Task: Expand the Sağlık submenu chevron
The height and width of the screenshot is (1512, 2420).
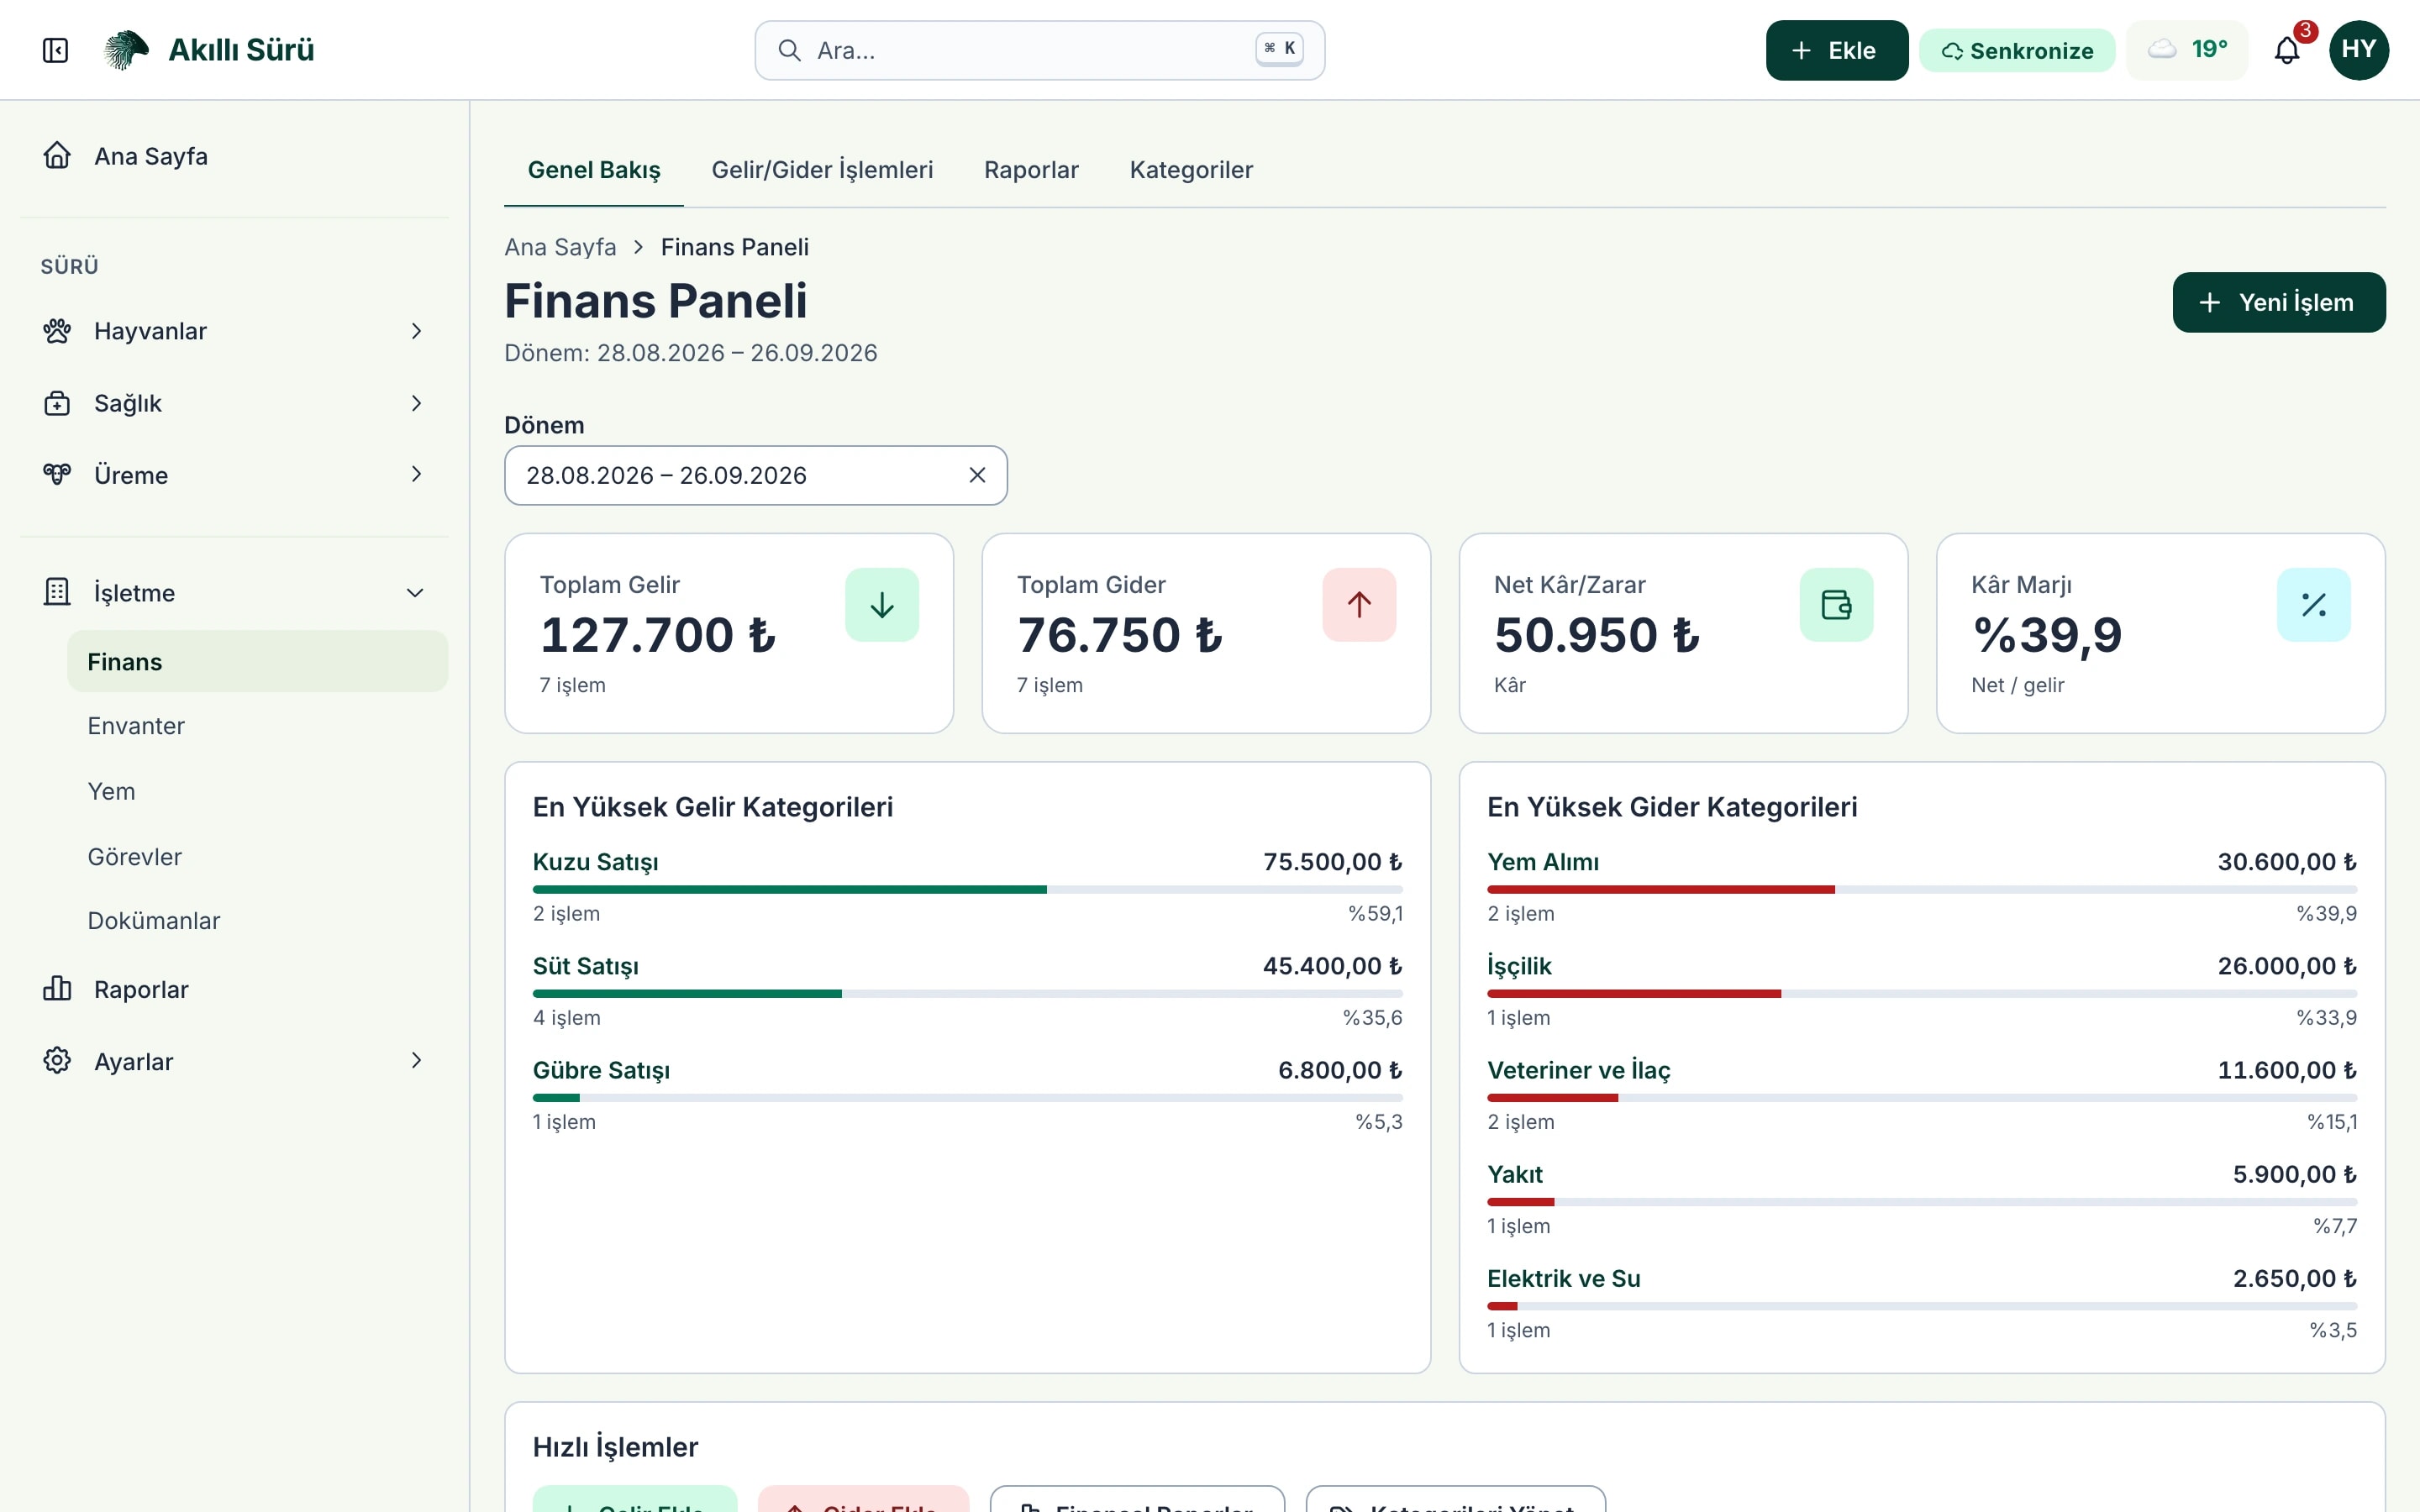Action: point(416,403)
